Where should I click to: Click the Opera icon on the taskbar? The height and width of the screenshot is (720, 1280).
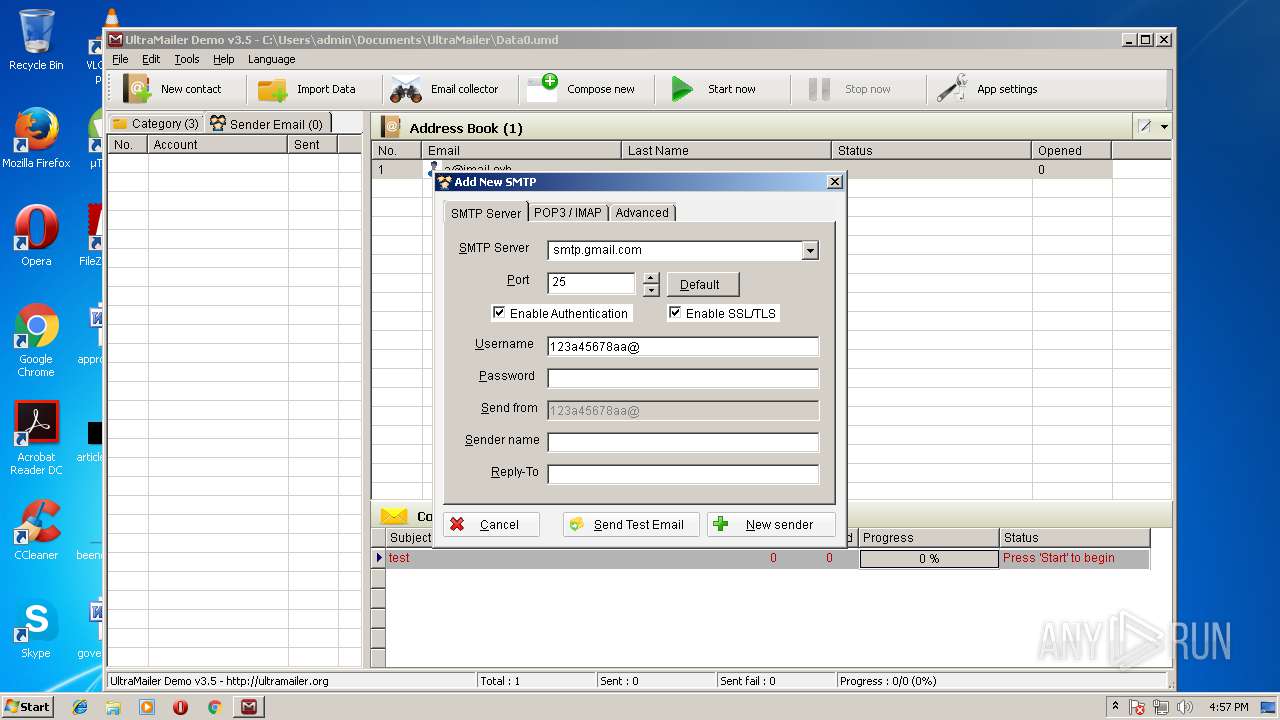180,707
